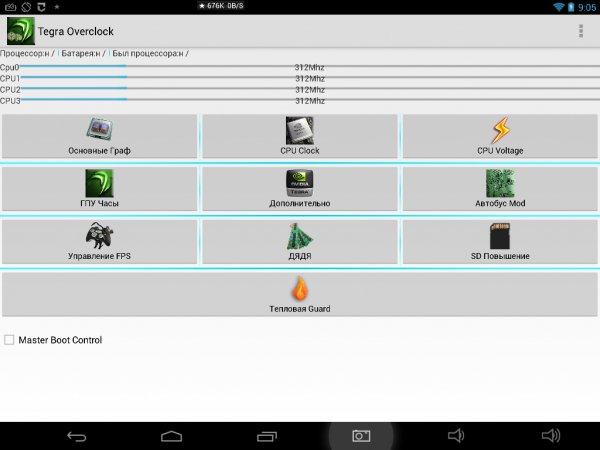Tap the Tegra Overclock app logo
The height and width of the screenshot is (450, 600).
pyautogui.click(x=21, y=31)
